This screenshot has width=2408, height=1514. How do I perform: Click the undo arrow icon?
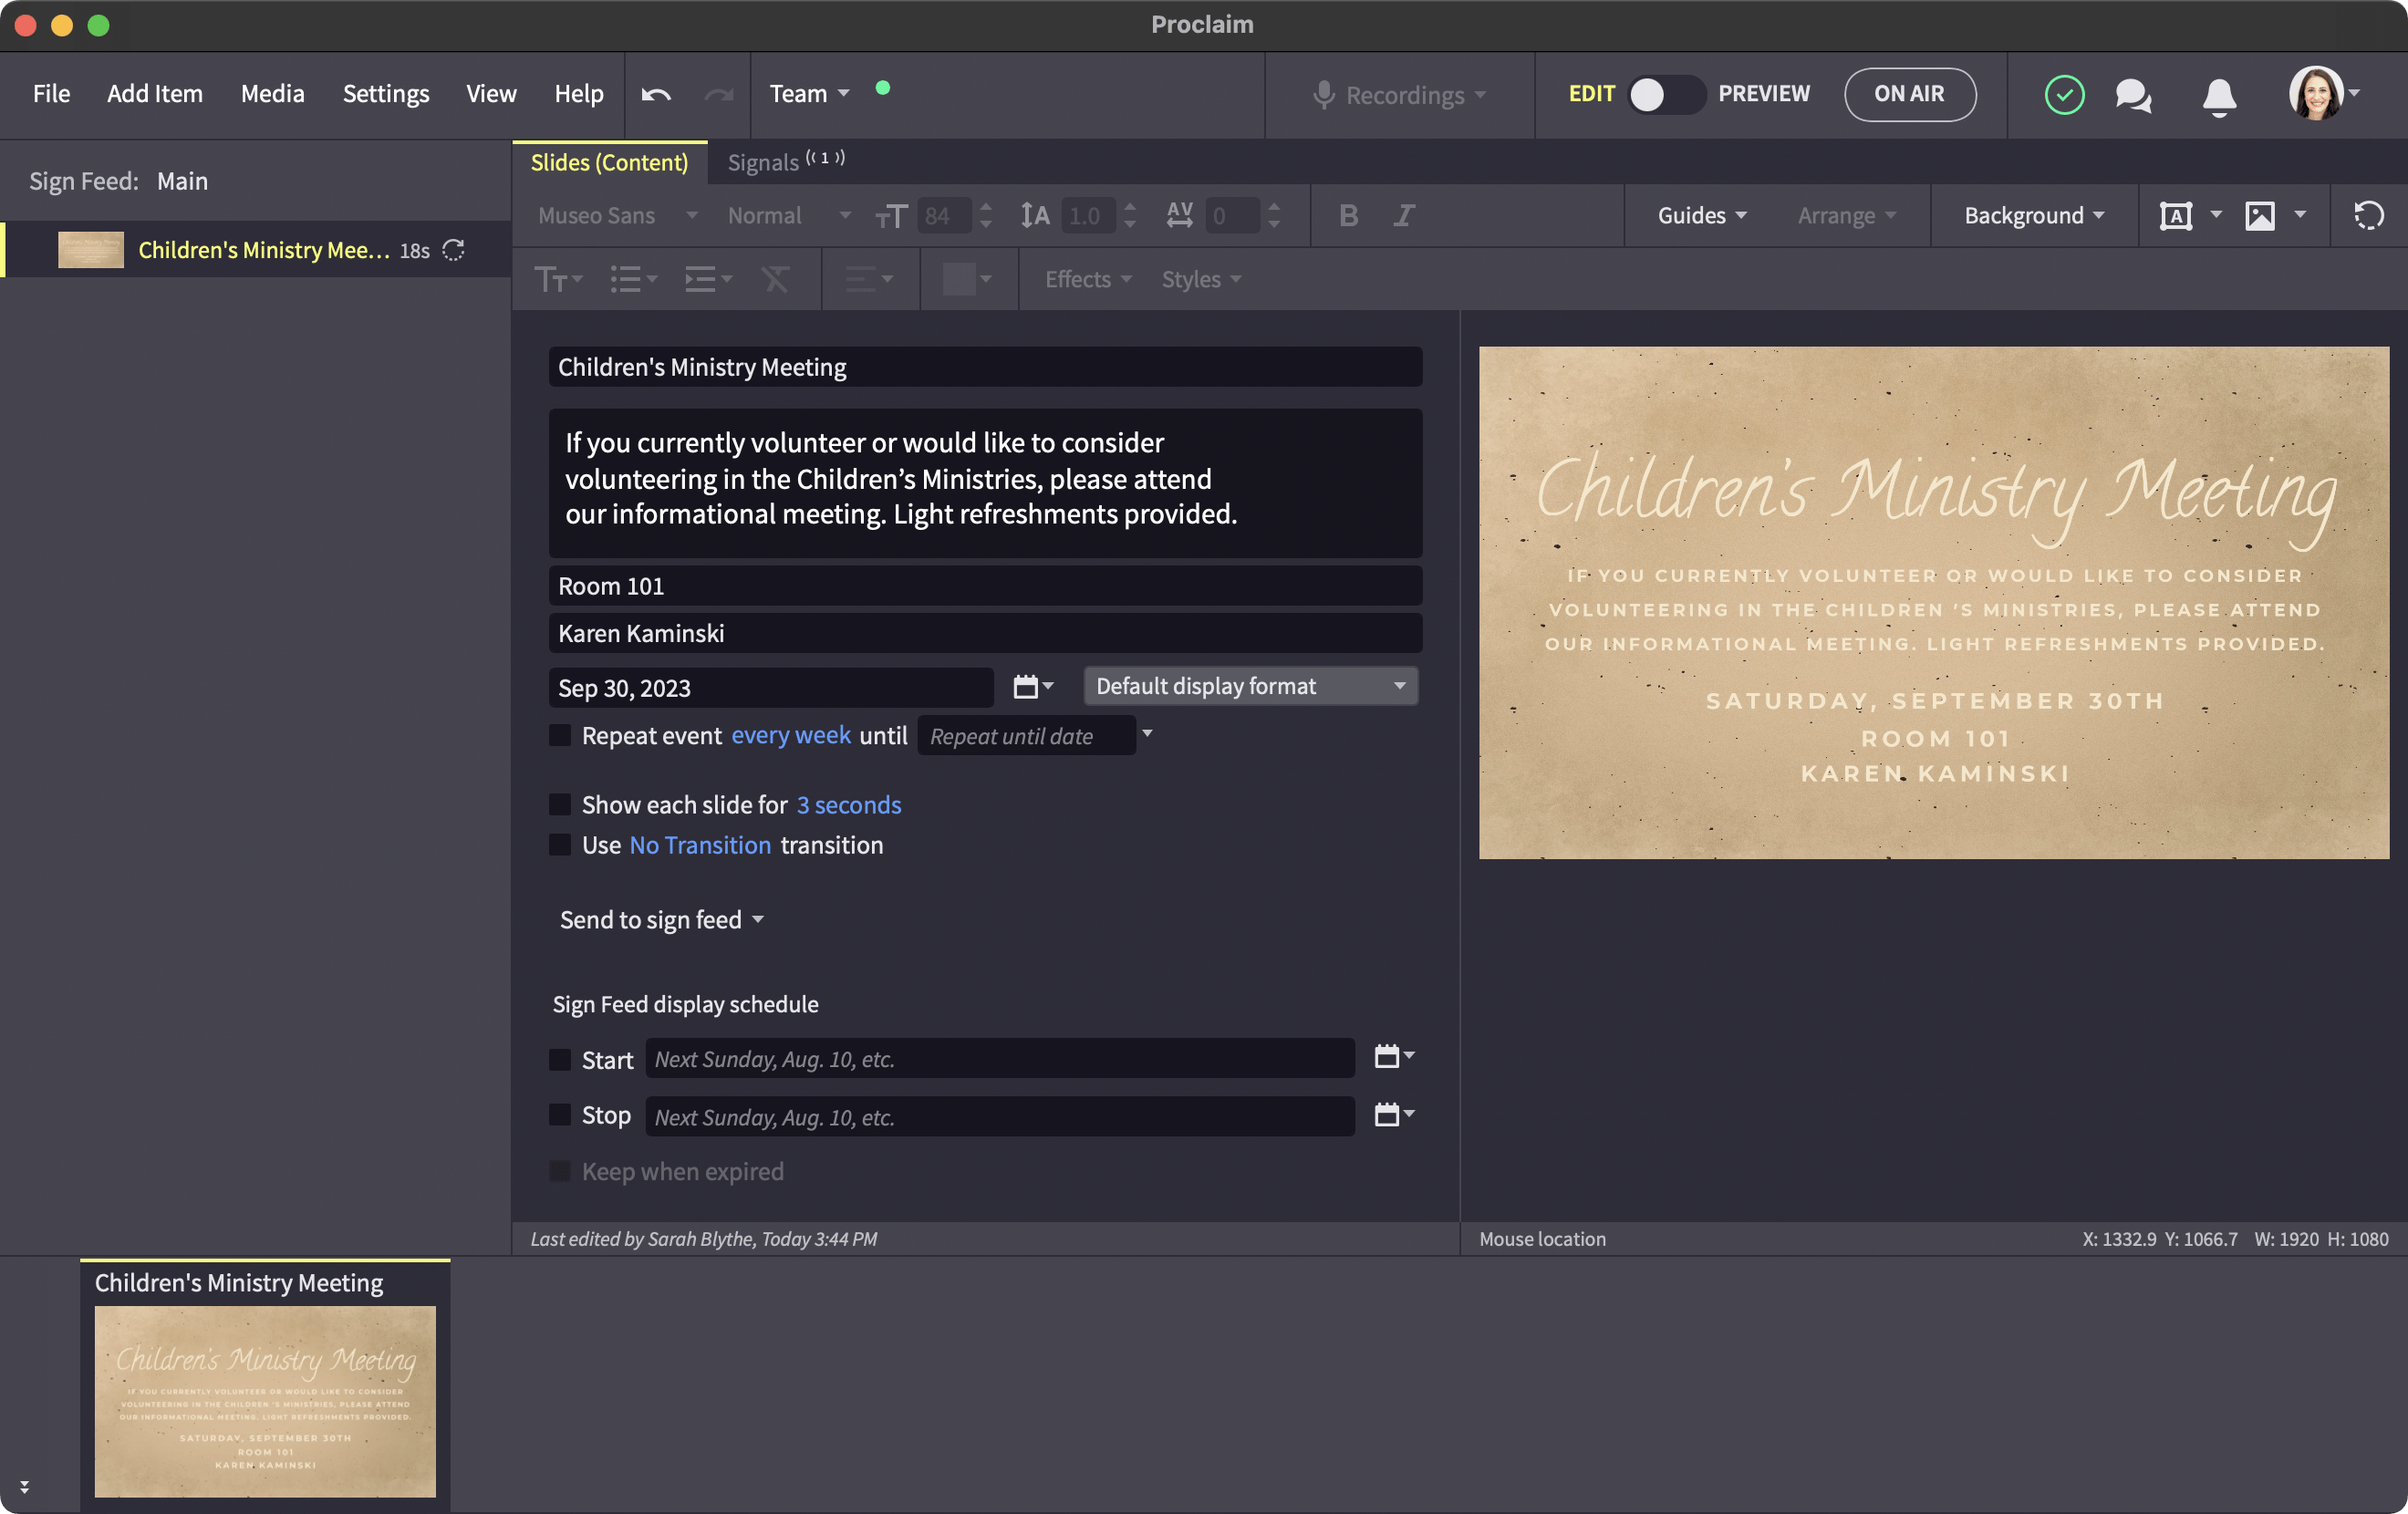click(x=656, y=94)
